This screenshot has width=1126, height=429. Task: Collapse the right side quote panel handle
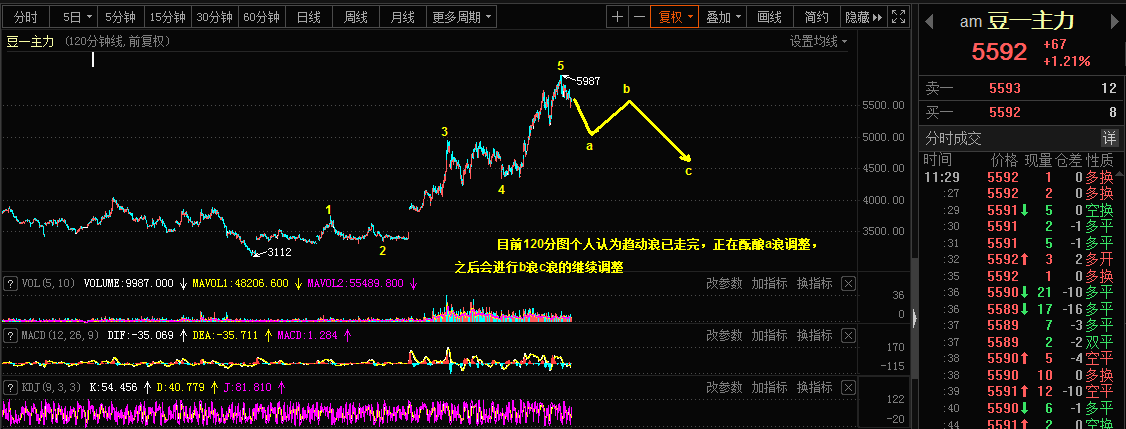(914, 318)
